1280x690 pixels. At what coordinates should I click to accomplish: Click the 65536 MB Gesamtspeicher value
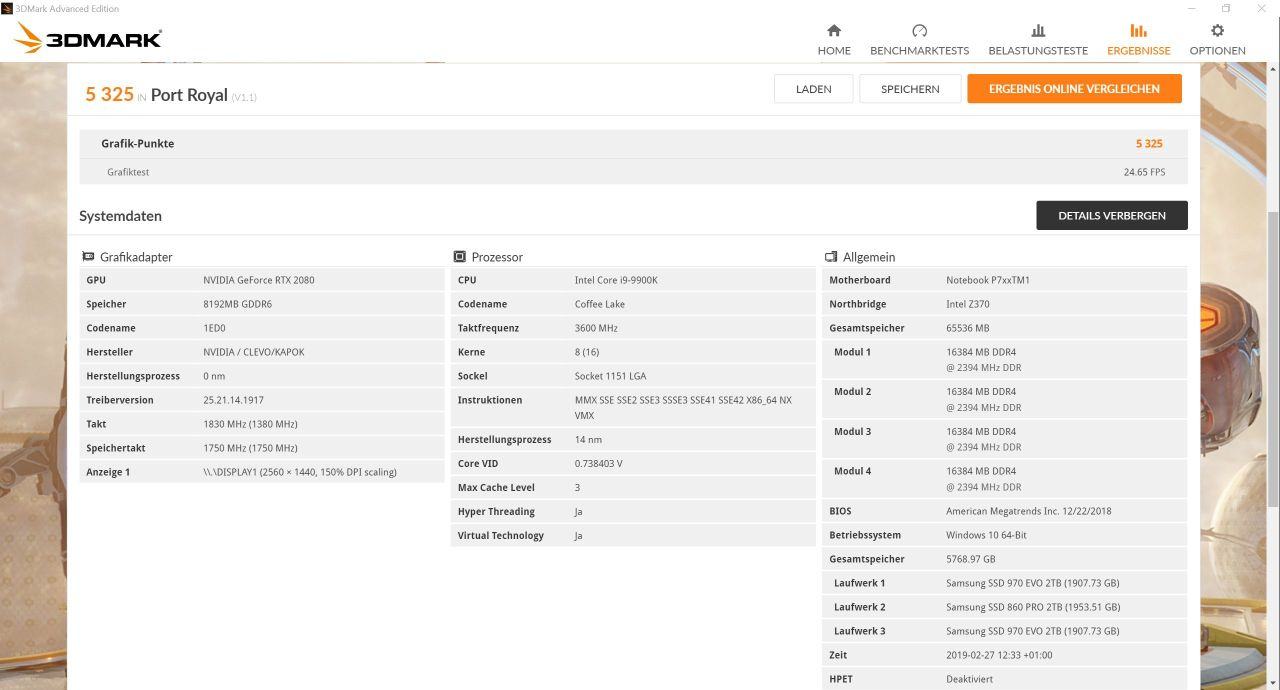click(x=968, y=328)
